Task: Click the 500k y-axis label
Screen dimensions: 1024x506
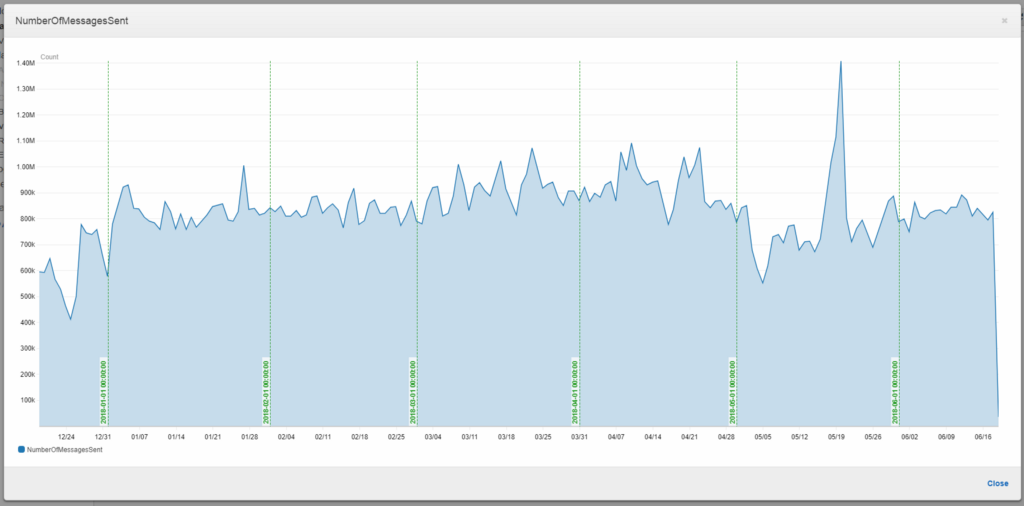Action: pyautogui.click(x=29, y=296)
